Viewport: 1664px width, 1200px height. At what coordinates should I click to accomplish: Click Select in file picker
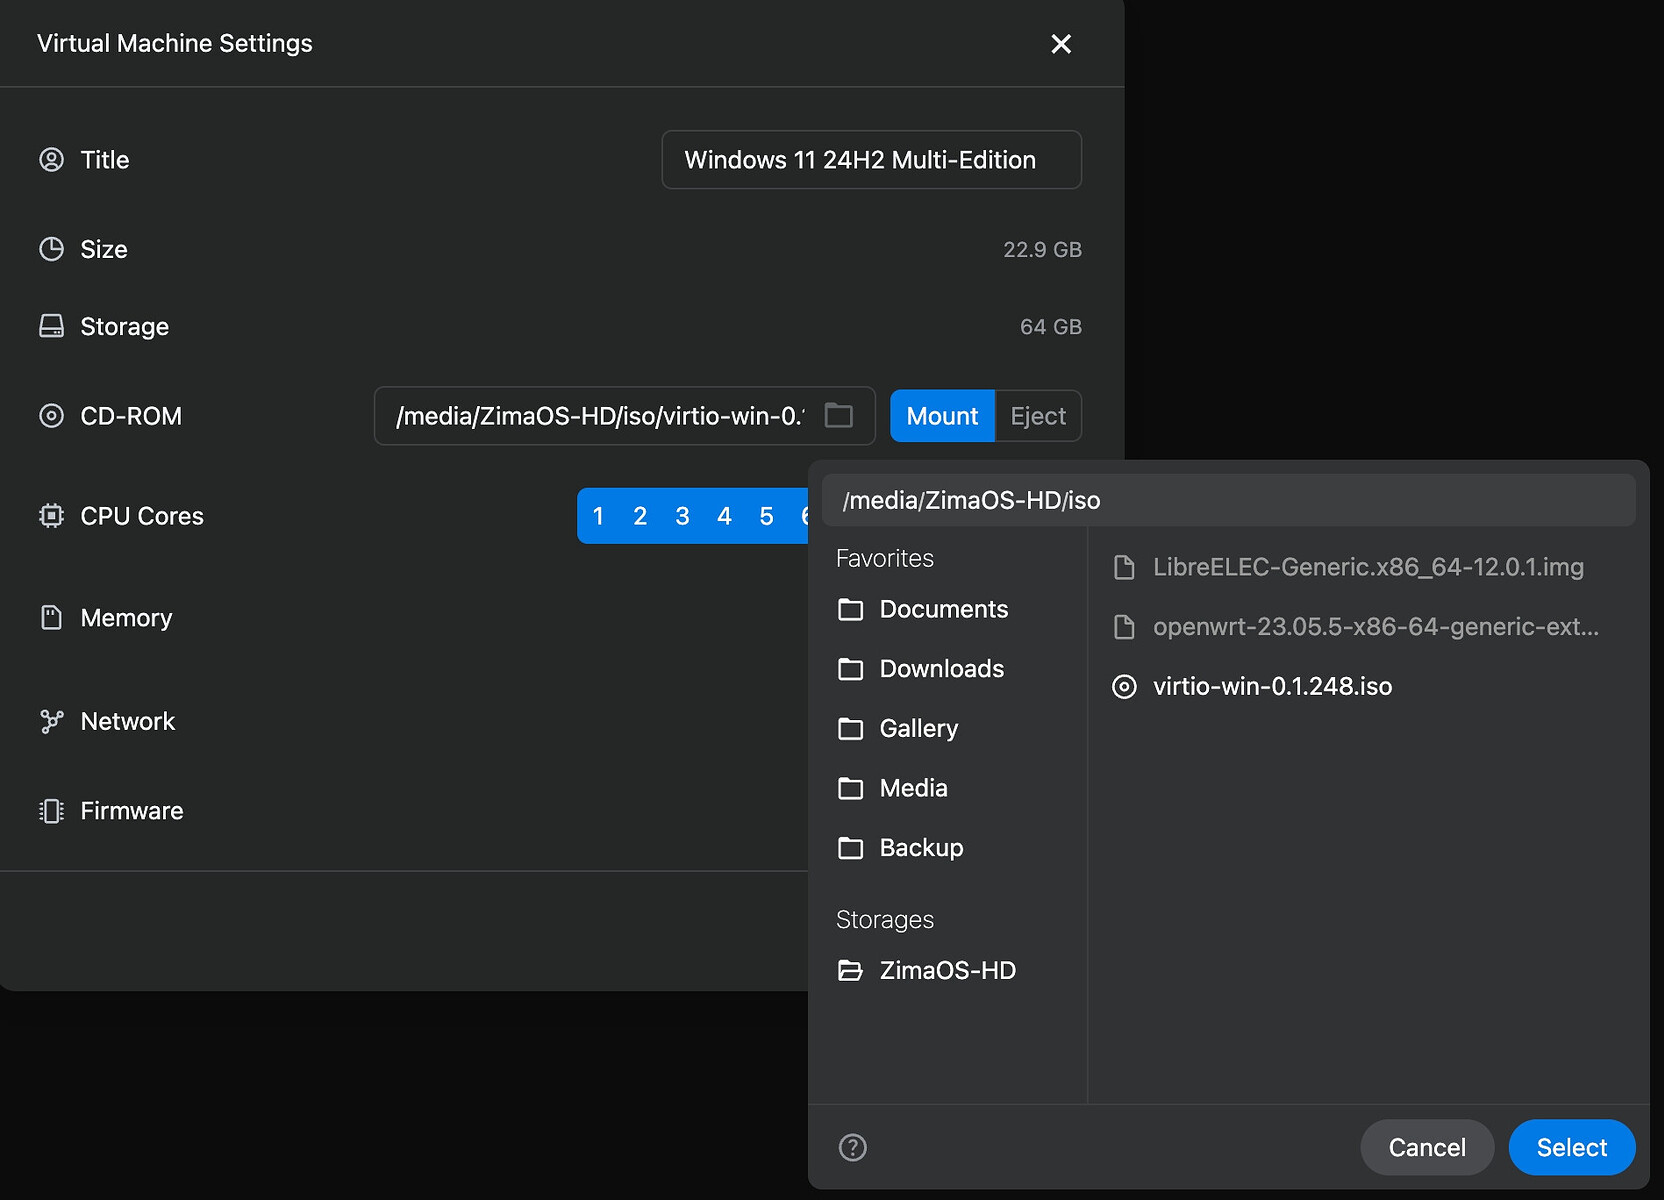[1572, 1147]
